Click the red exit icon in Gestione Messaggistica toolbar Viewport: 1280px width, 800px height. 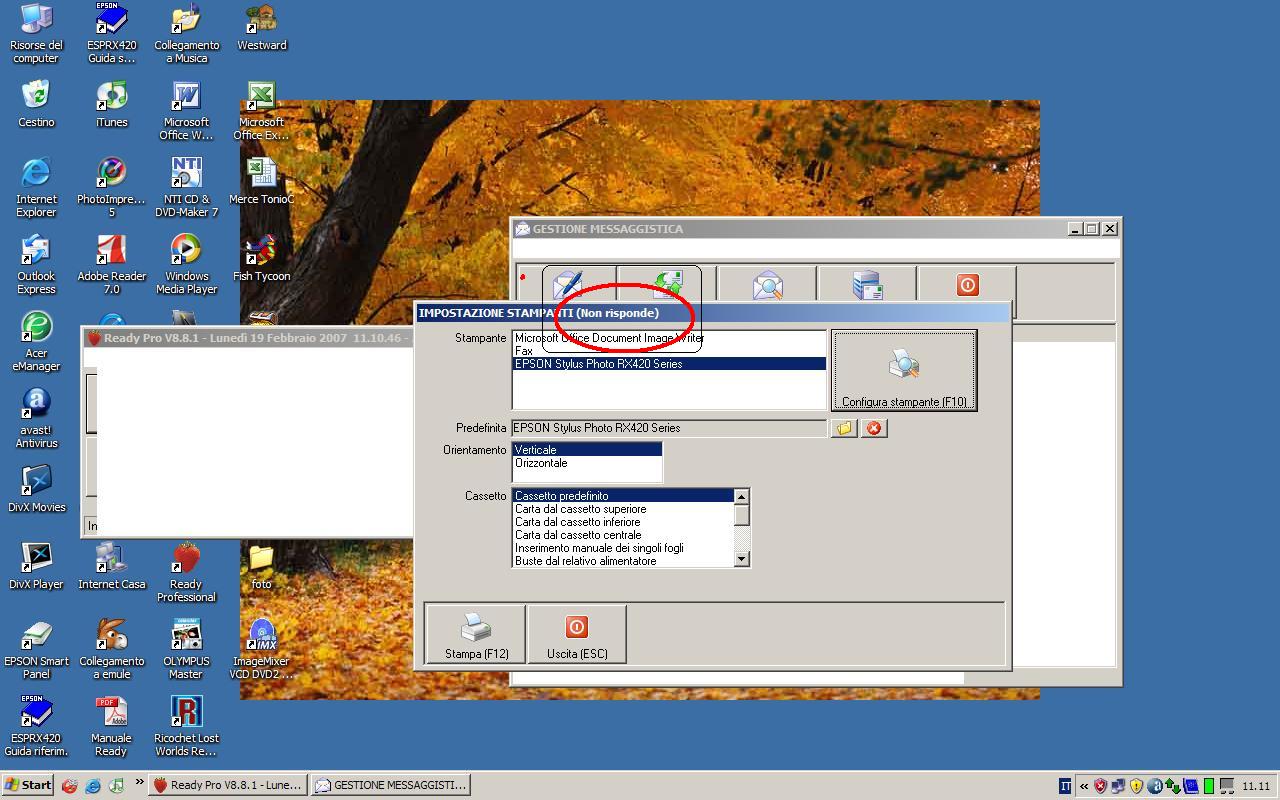click(967, 285)
